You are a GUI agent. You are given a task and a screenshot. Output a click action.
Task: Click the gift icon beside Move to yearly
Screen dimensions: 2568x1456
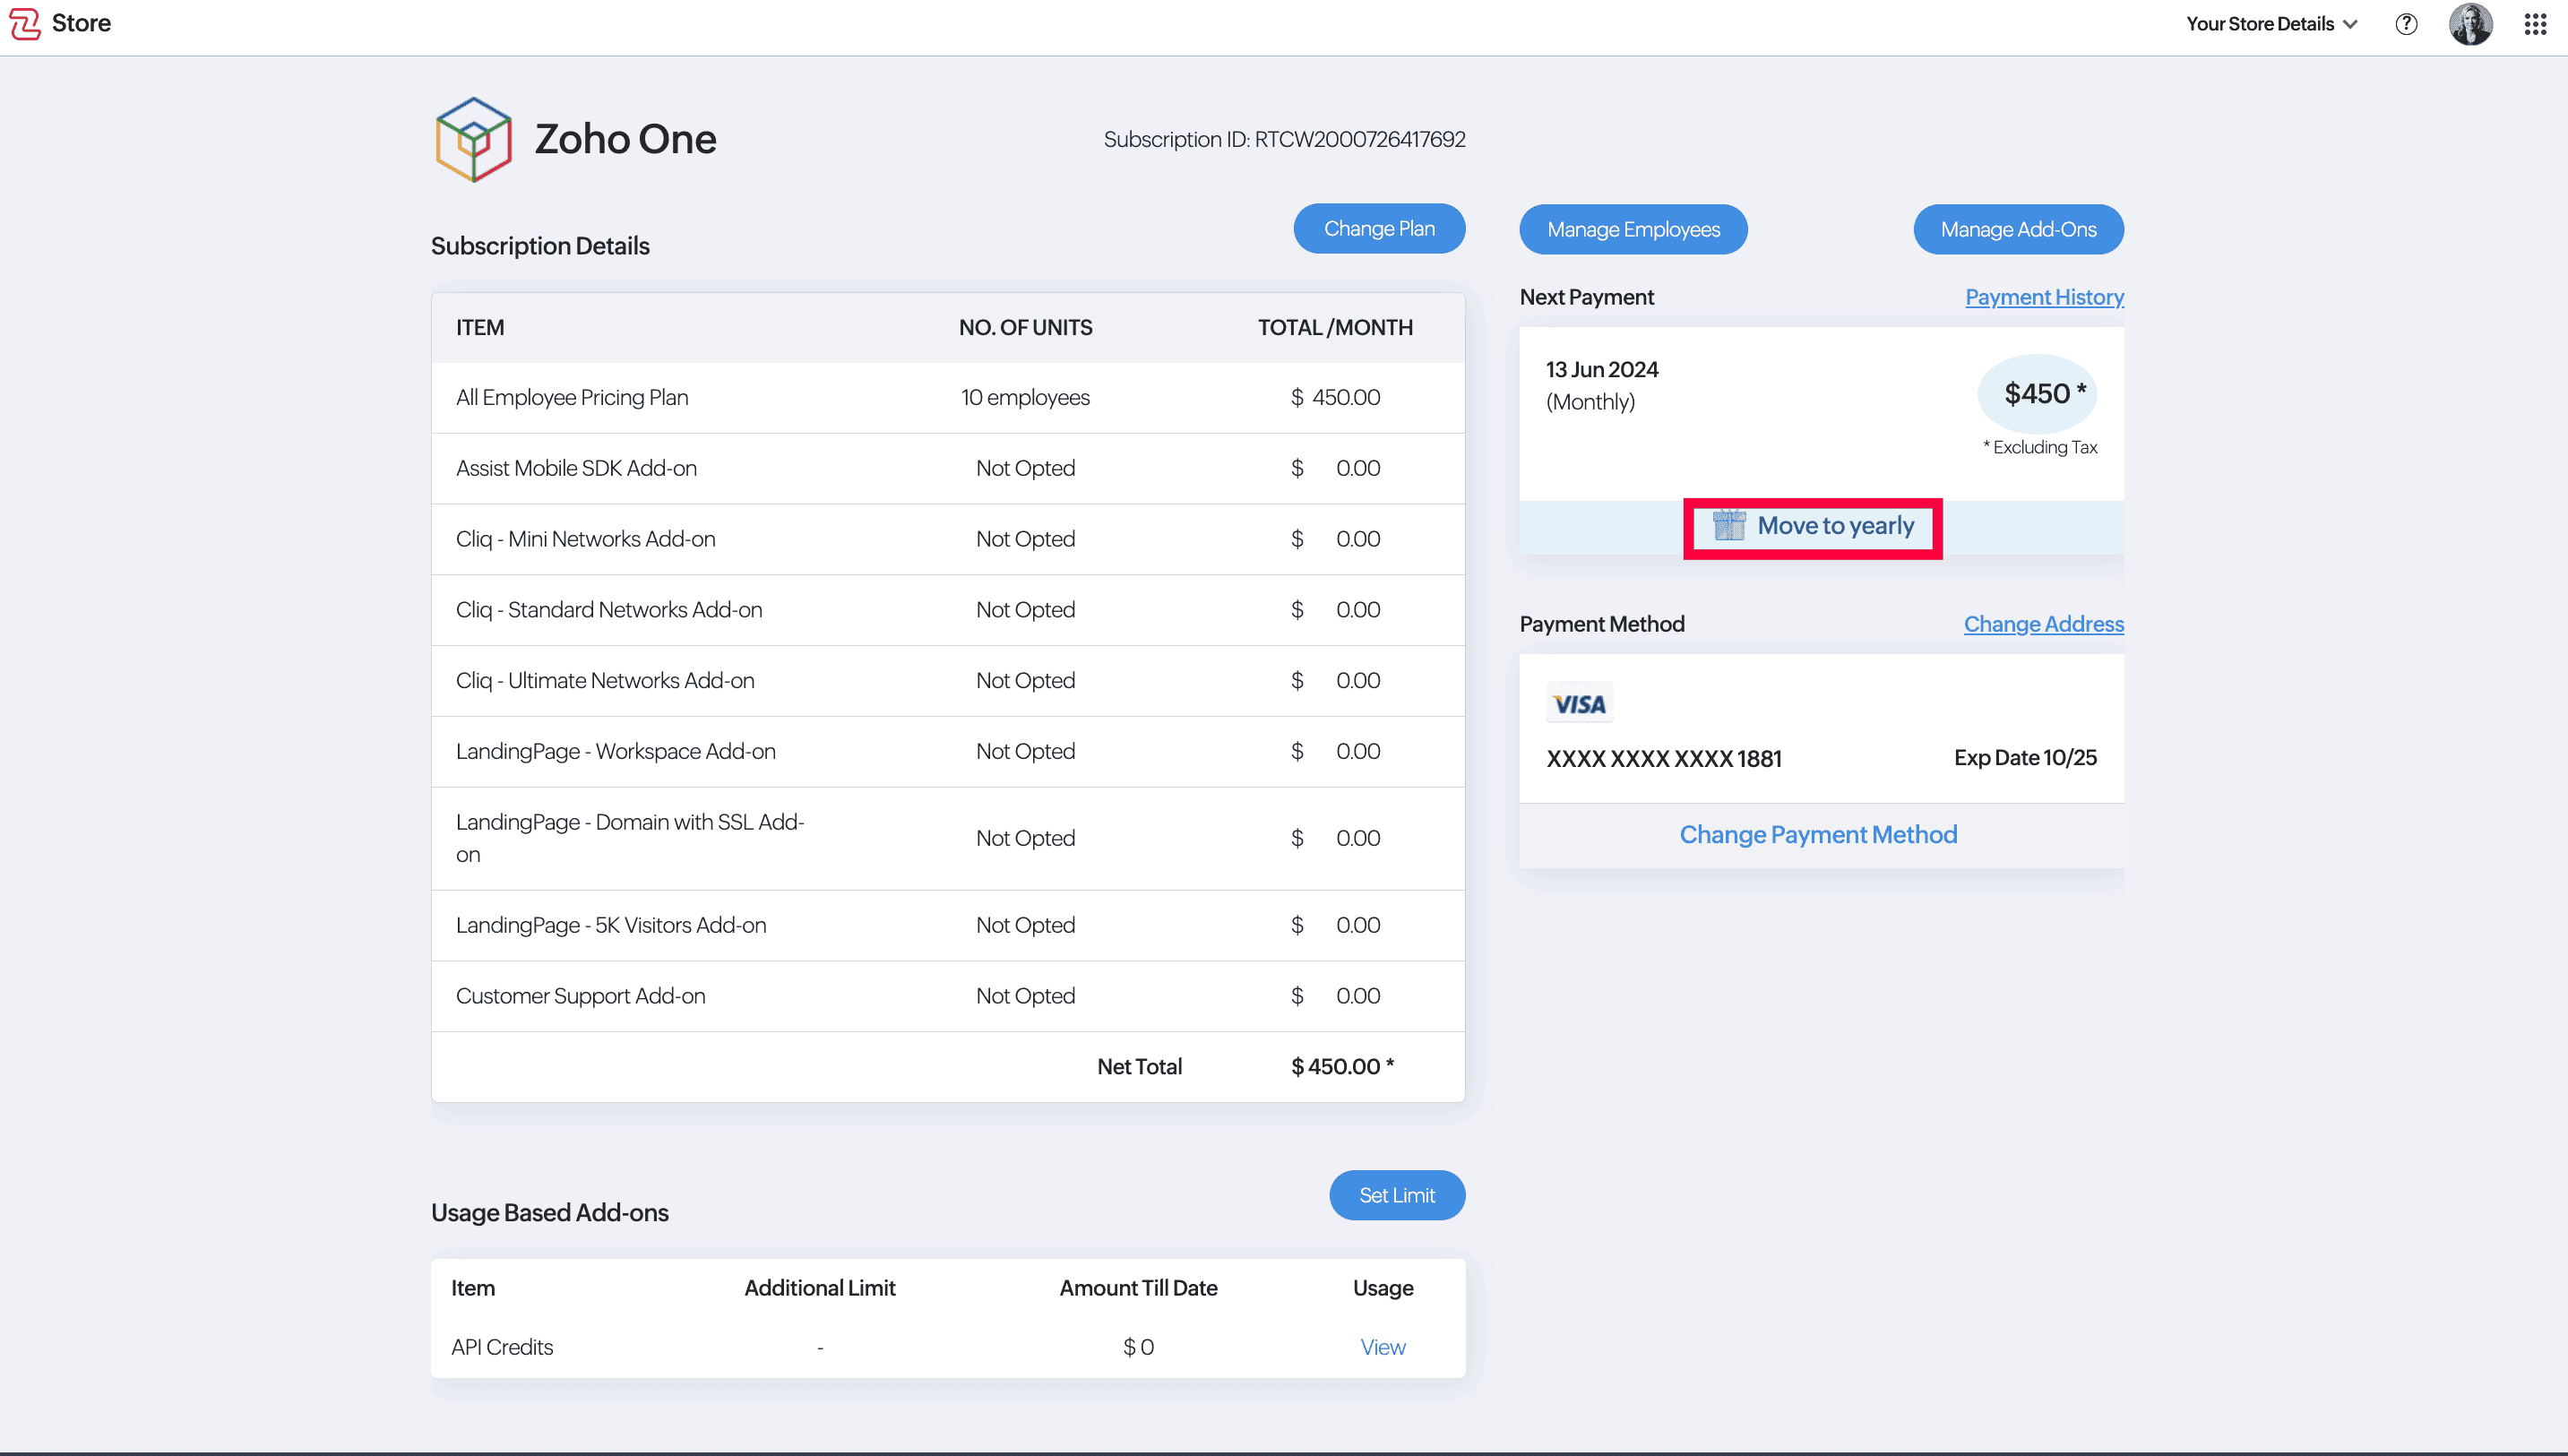coord(1729,525)
